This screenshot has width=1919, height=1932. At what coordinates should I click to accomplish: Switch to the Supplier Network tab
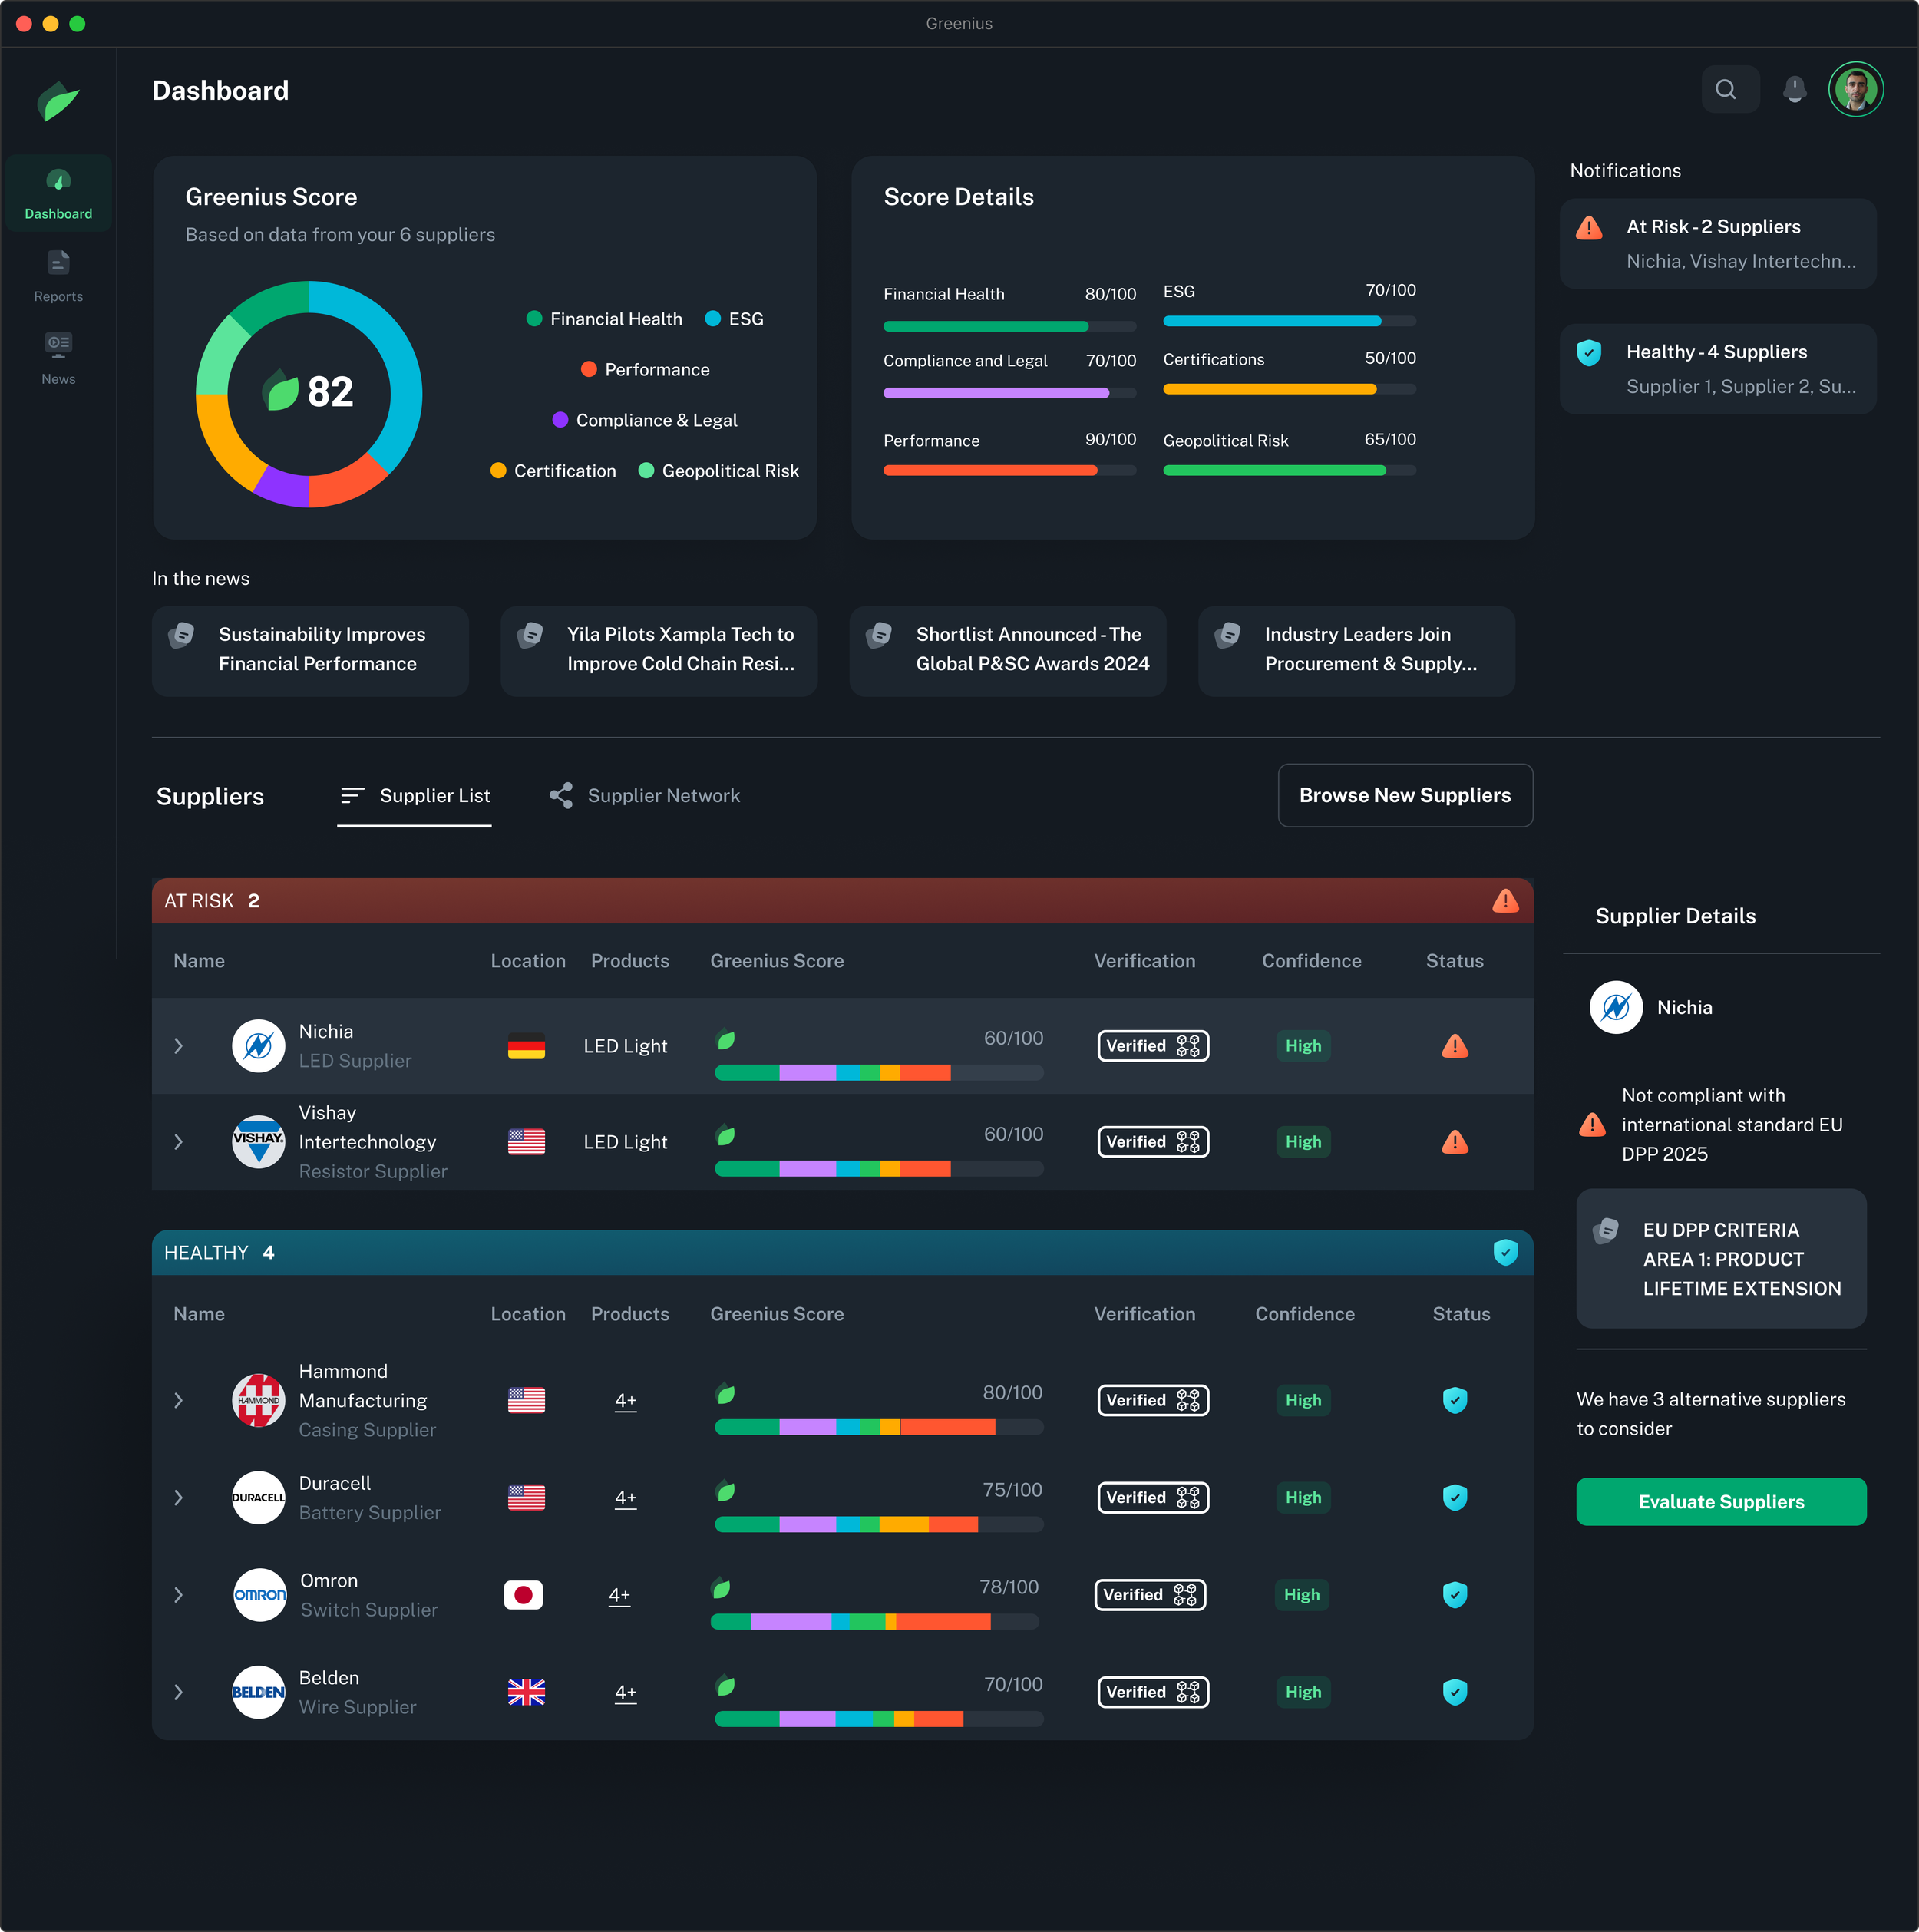coord(645,796)
